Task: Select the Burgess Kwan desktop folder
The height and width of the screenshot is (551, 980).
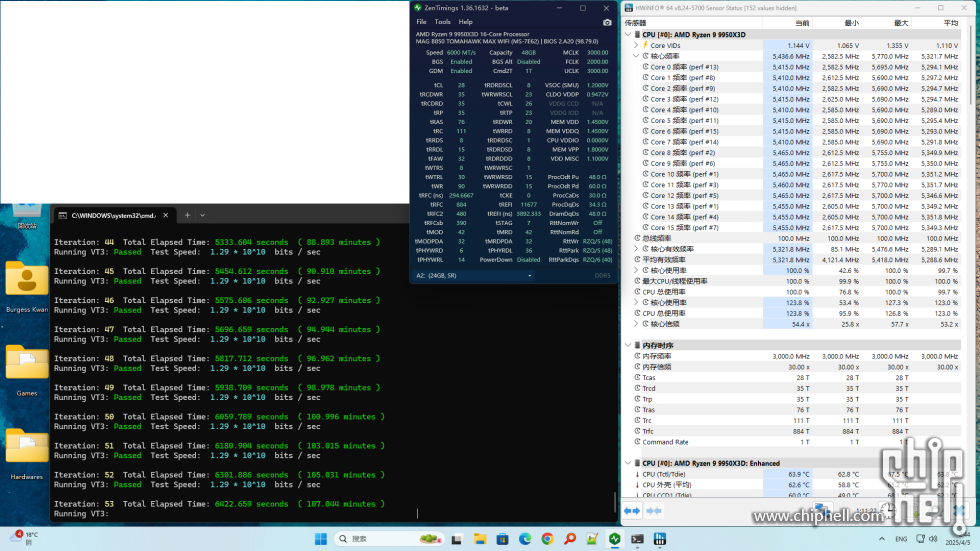Action: [27, 287]
